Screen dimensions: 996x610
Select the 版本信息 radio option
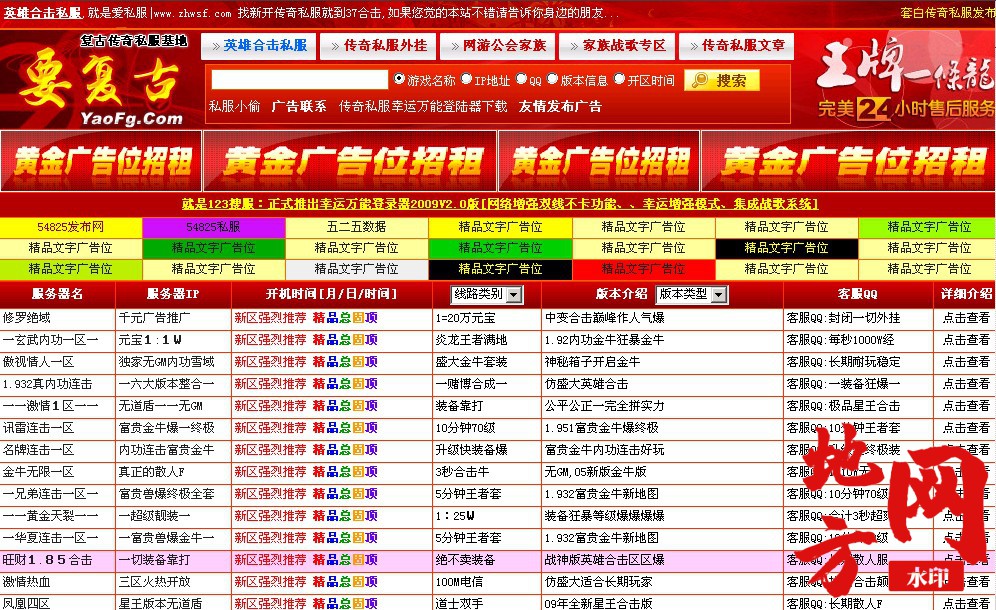(553, 79)
